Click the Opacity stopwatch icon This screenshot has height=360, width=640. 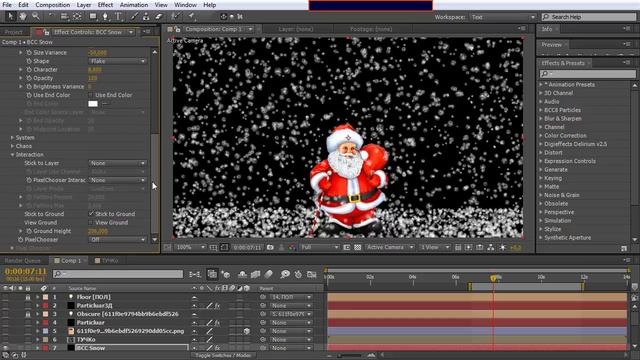click(x=29, y=78)
